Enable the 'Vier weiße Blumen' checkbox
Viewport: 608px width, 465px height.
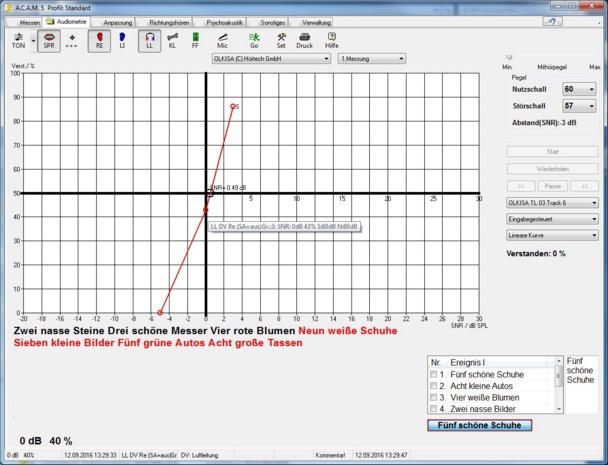click(x=433, y=397)
